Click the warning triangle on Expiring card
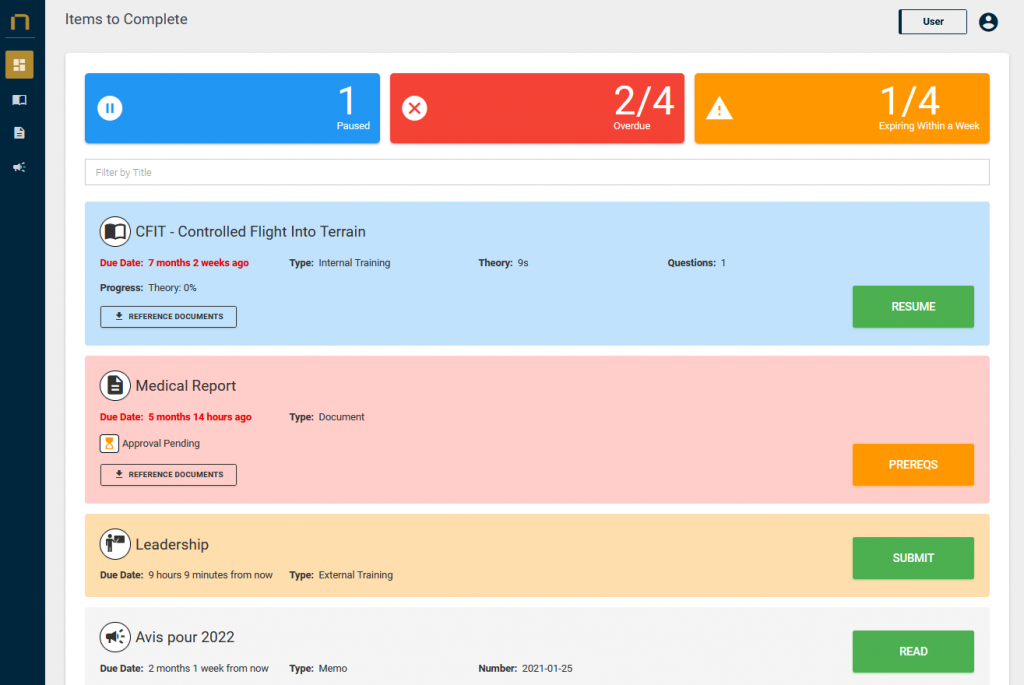 pos(720,108)
